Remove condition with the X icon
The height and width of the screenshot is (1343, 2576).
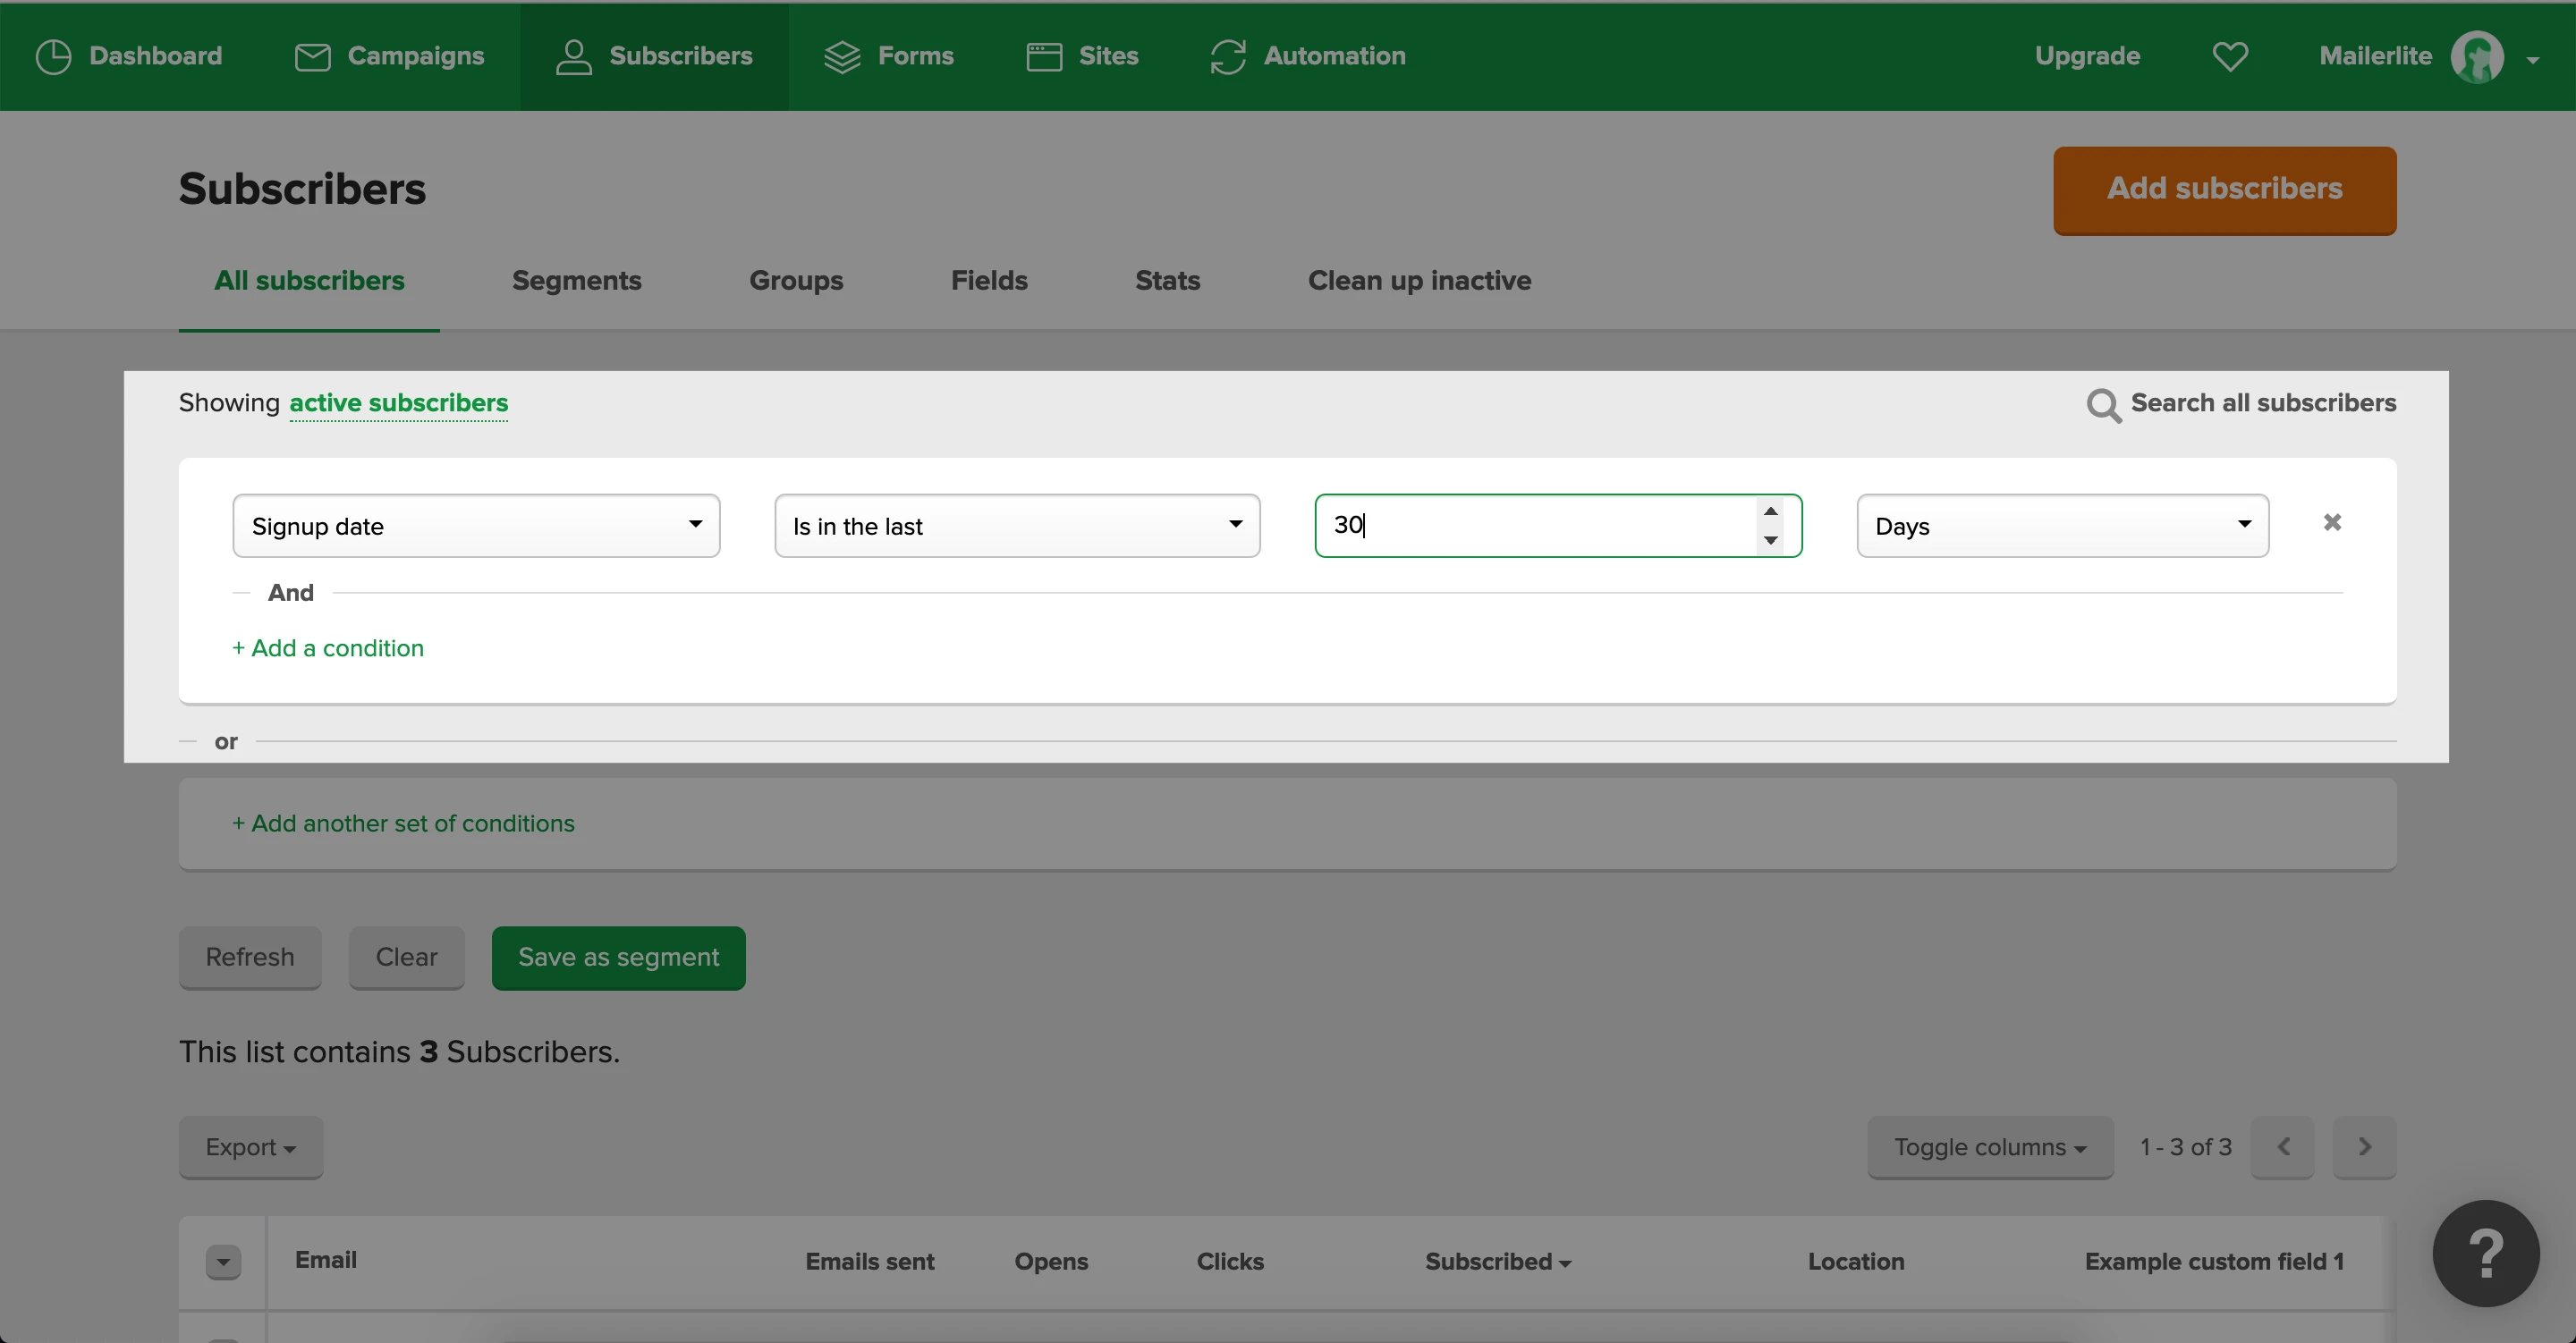click(2332, 523)
